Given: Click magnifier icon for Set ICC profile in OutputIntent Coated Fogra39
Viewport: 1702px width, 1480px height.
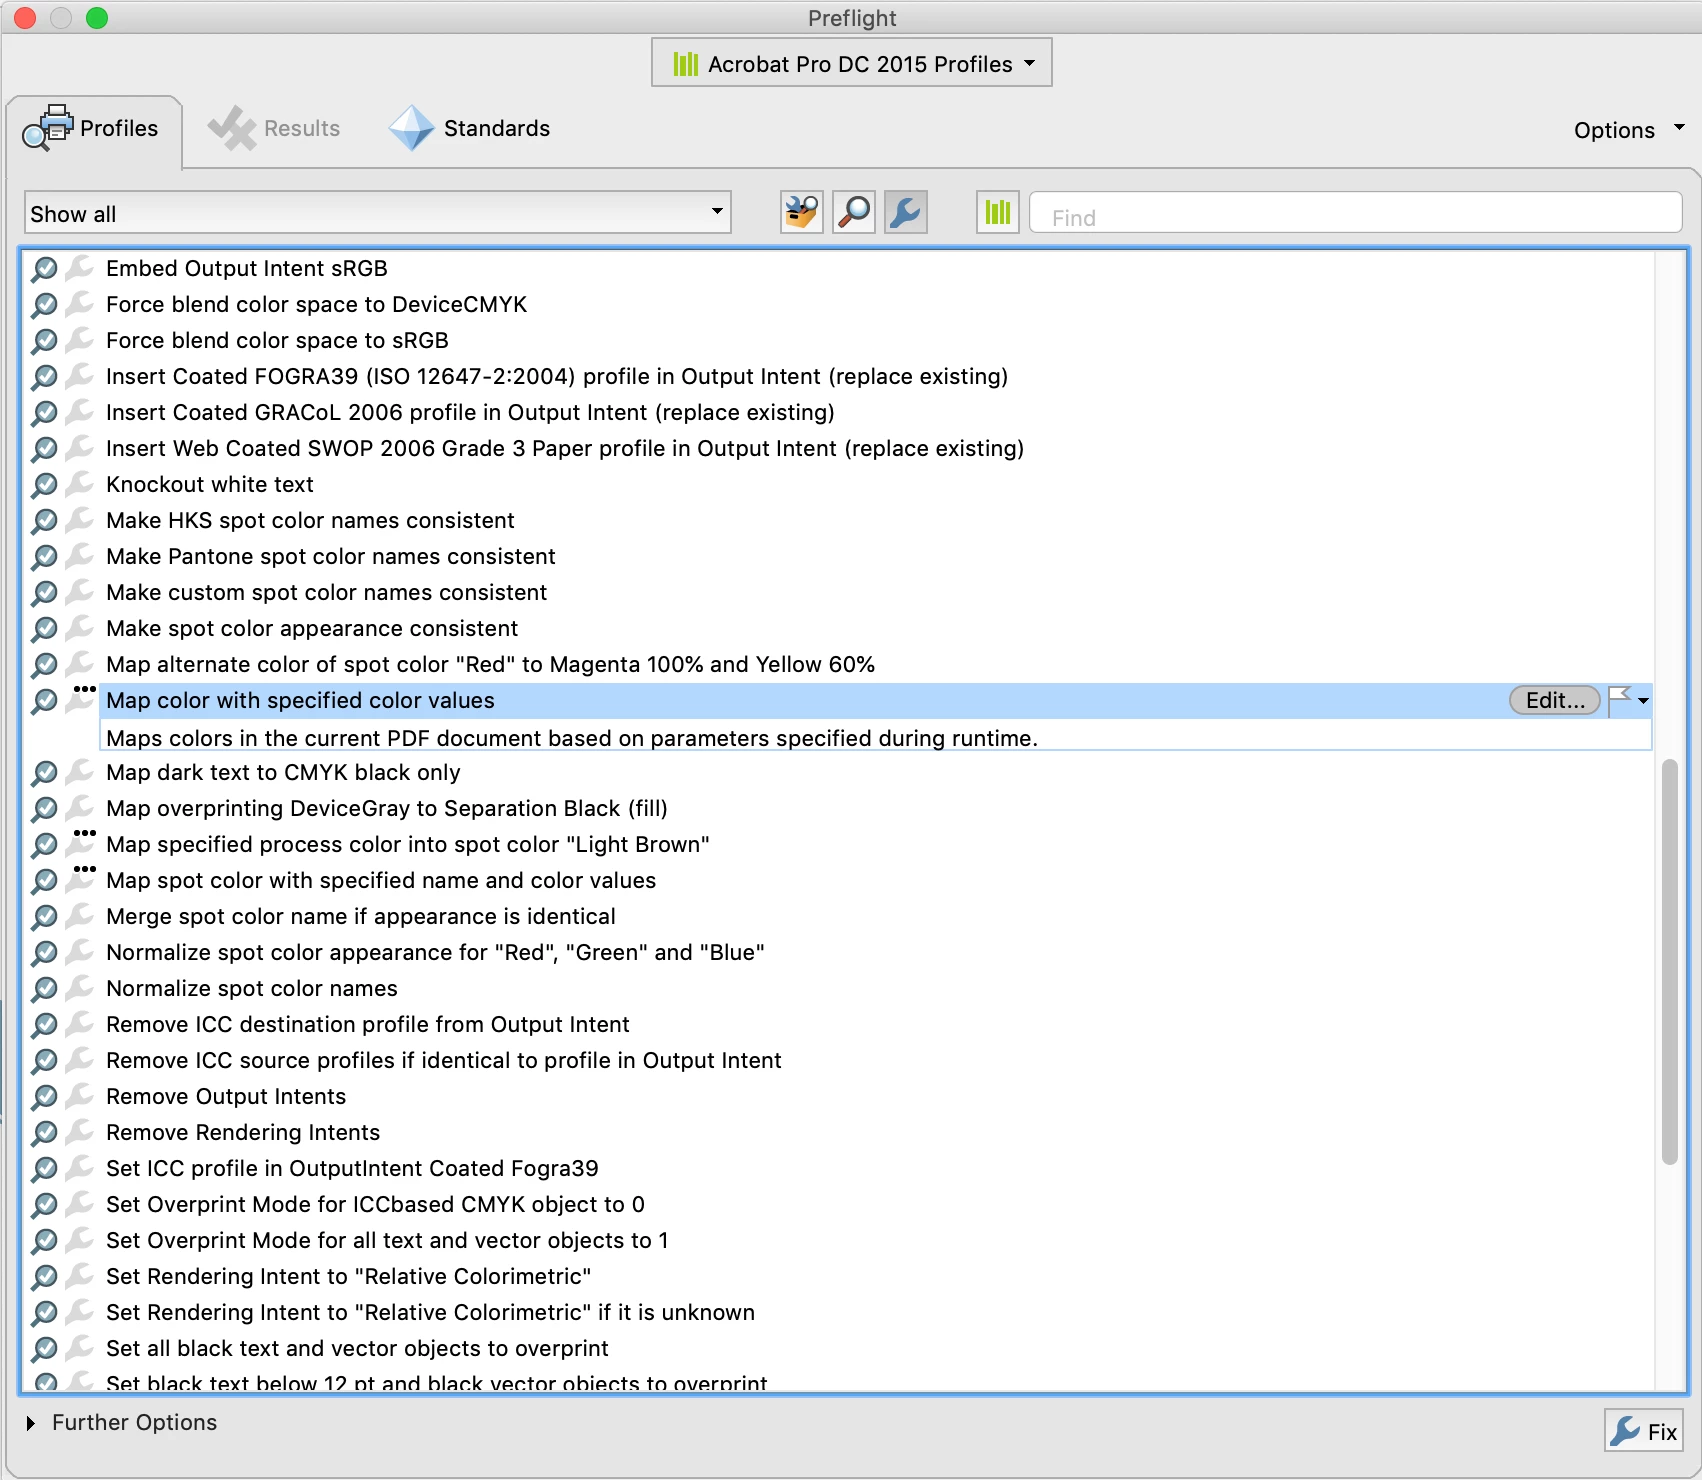Looking at the screenshot, I should tap(44, 1168).
